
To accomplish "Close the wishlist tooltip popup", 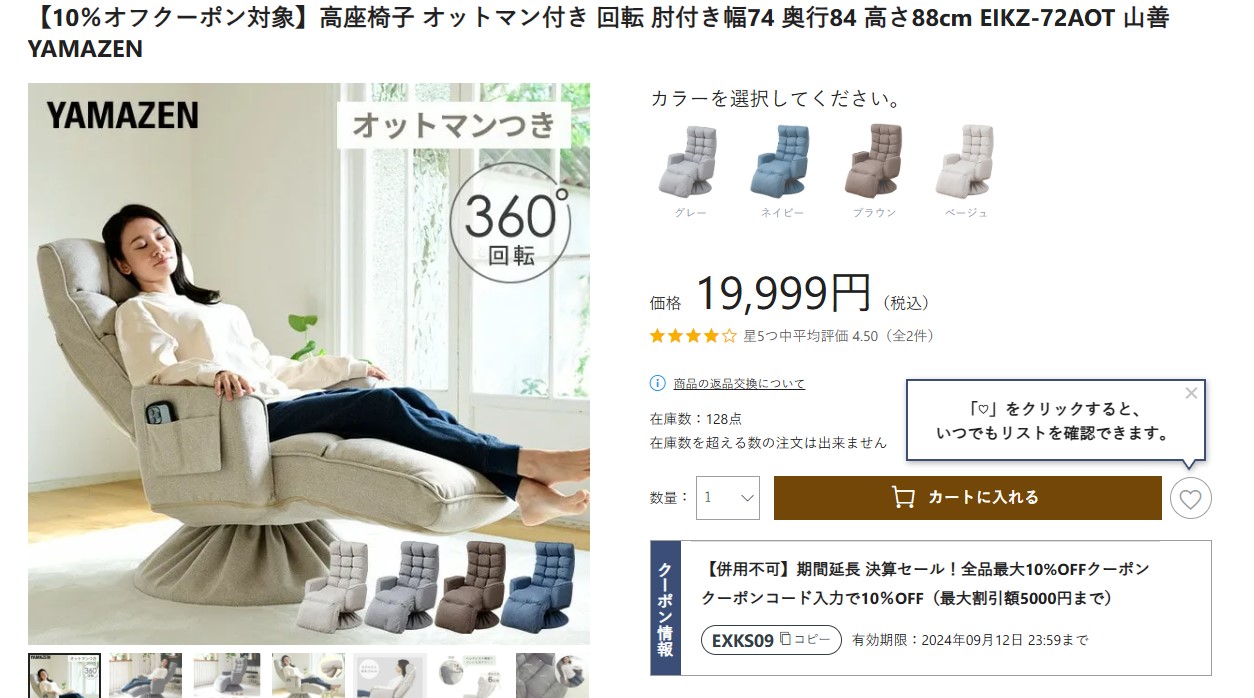I will [x=1190, y=393].
